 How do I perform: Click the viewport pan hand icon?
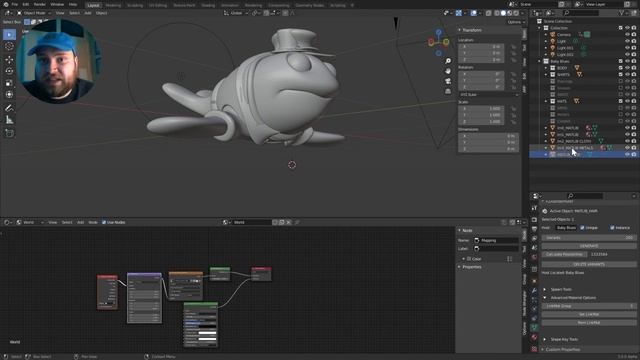click(x=448, y=71)
